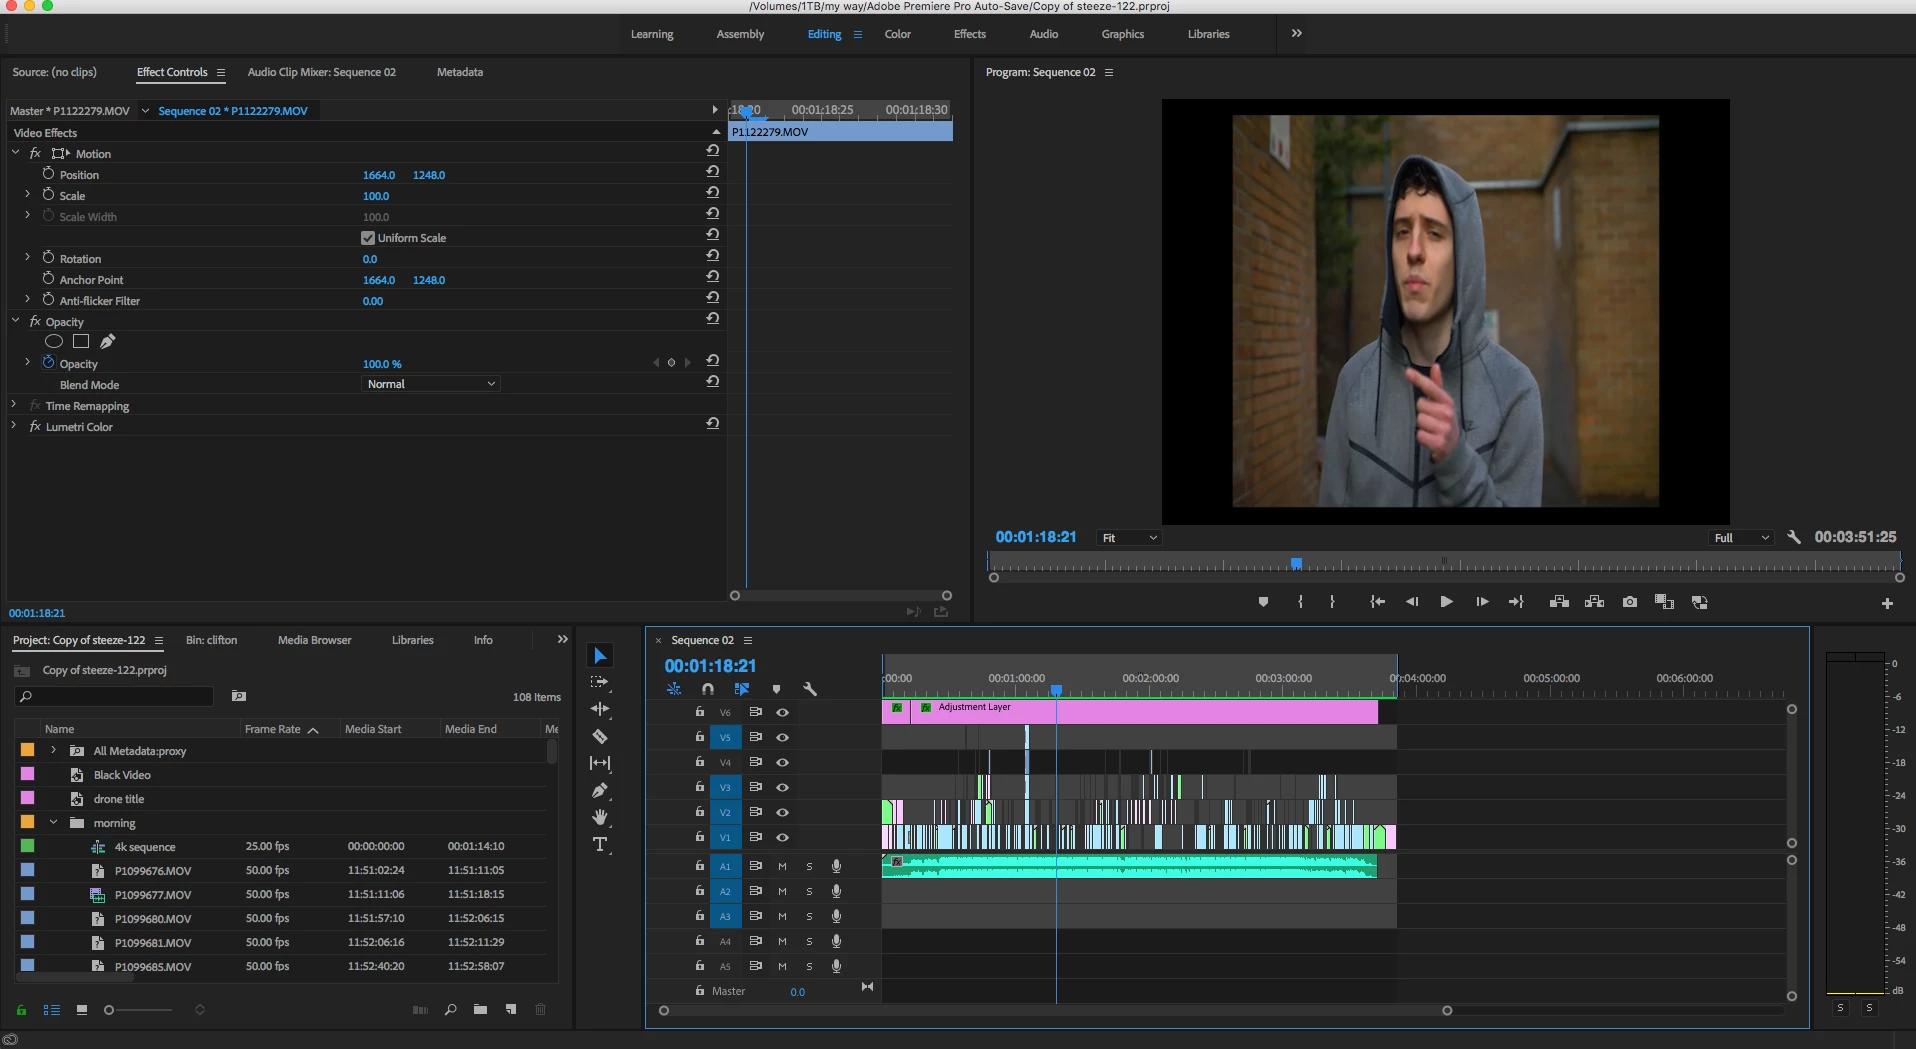Open the Blend Mode dropdown
The image size is (1916, 1049).
click(431, 384)
